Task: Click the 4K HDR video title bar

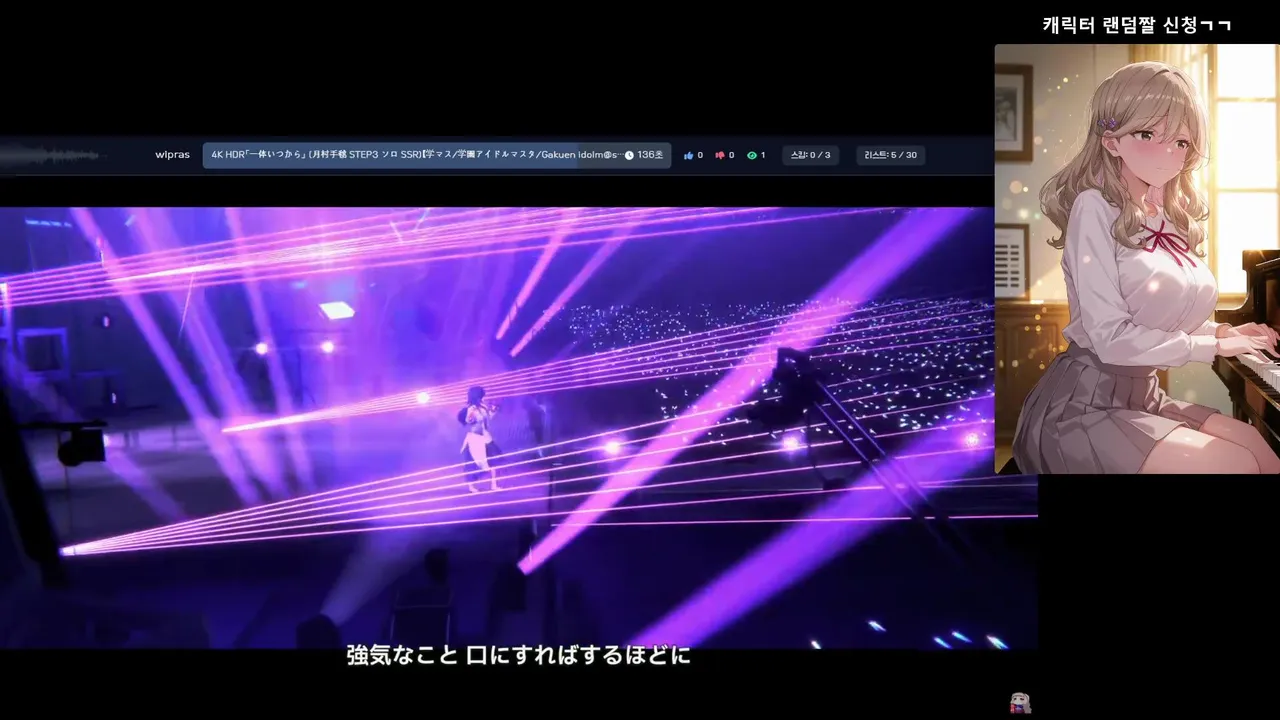Action: tap(437, 155)
